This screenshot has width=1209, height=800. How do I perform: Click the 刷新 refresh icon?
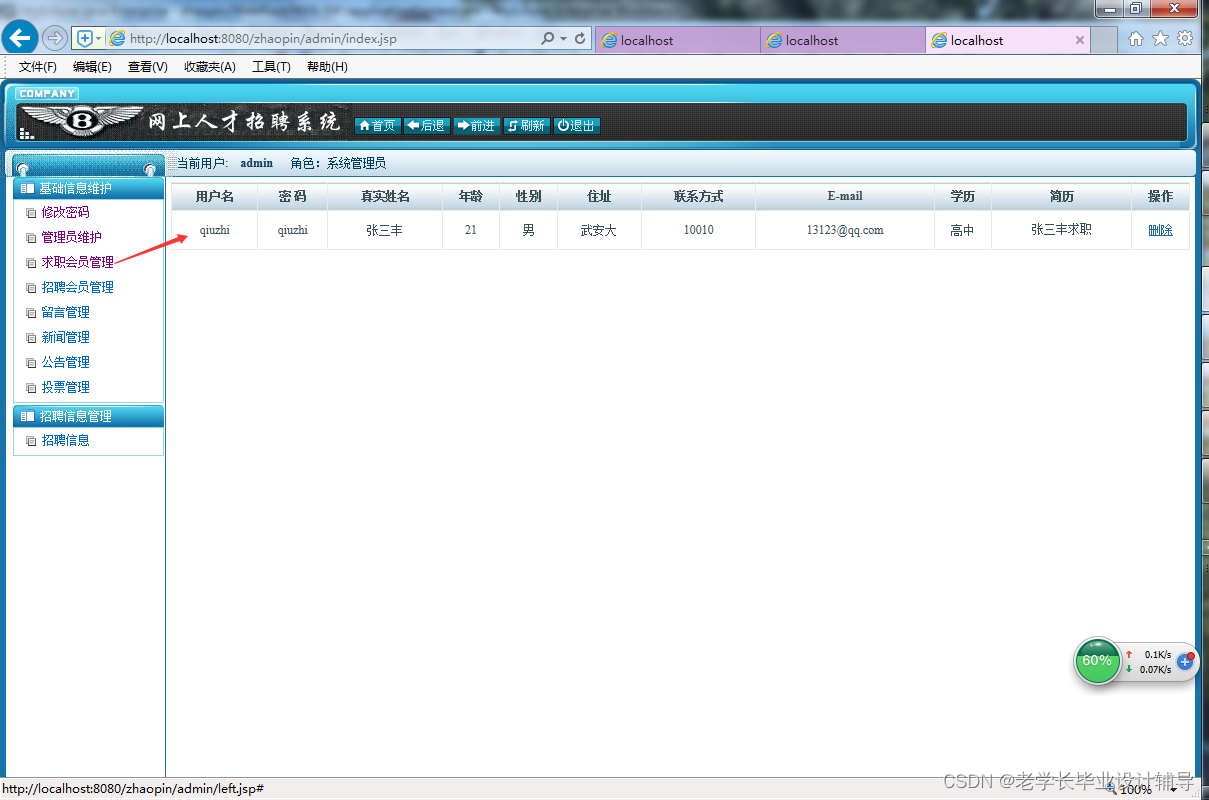pyautogui.click(x=512, y=125)
